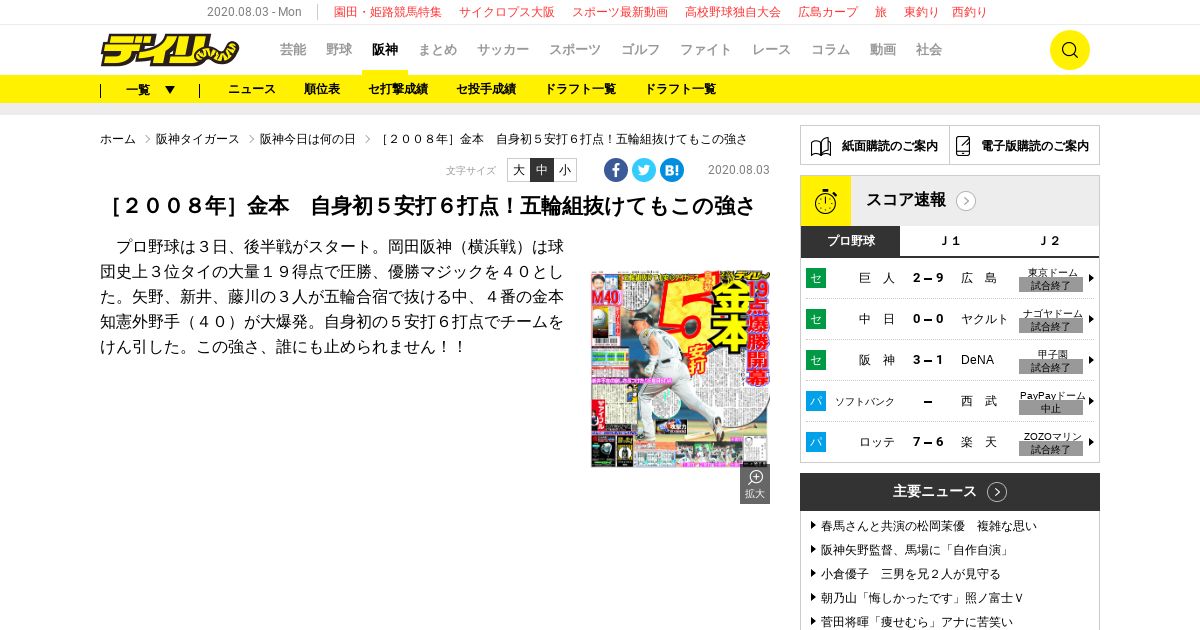1200x630 pixels.
Task: Click 西釣り top link
Action: (x=969, y=12)
